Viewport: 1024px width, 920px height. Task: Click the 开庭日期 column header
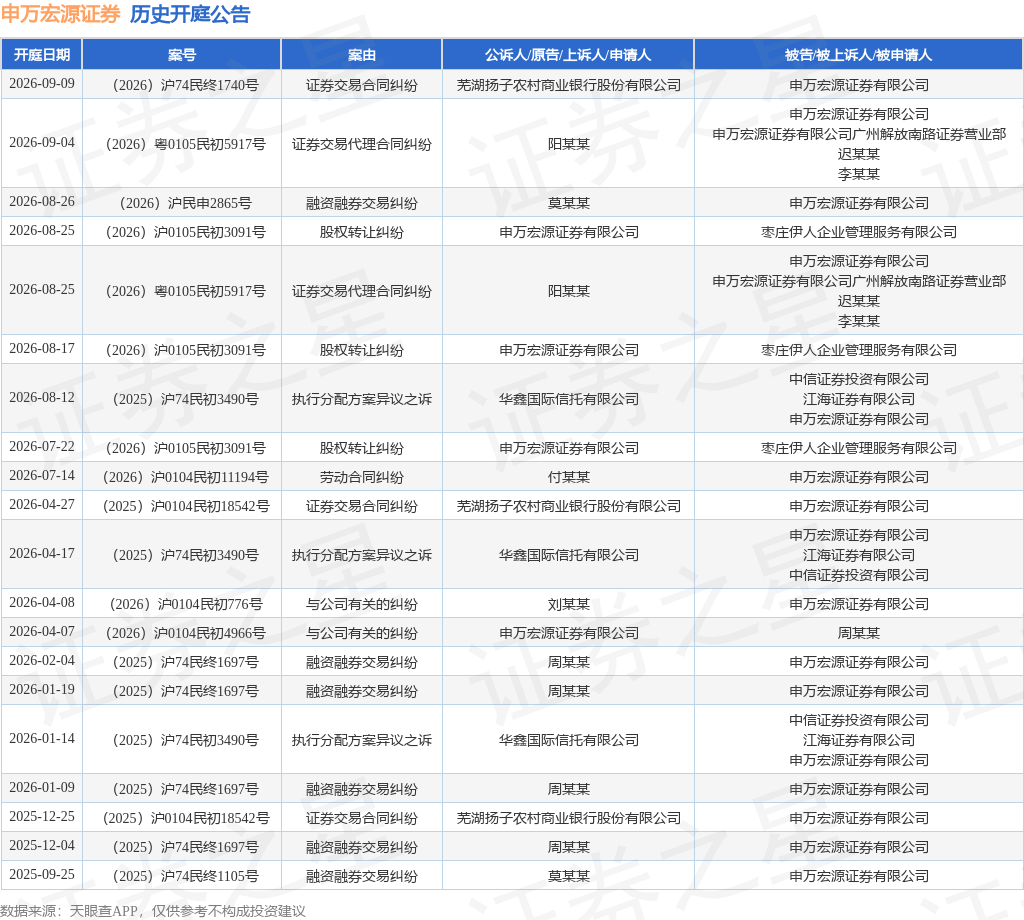42,55
